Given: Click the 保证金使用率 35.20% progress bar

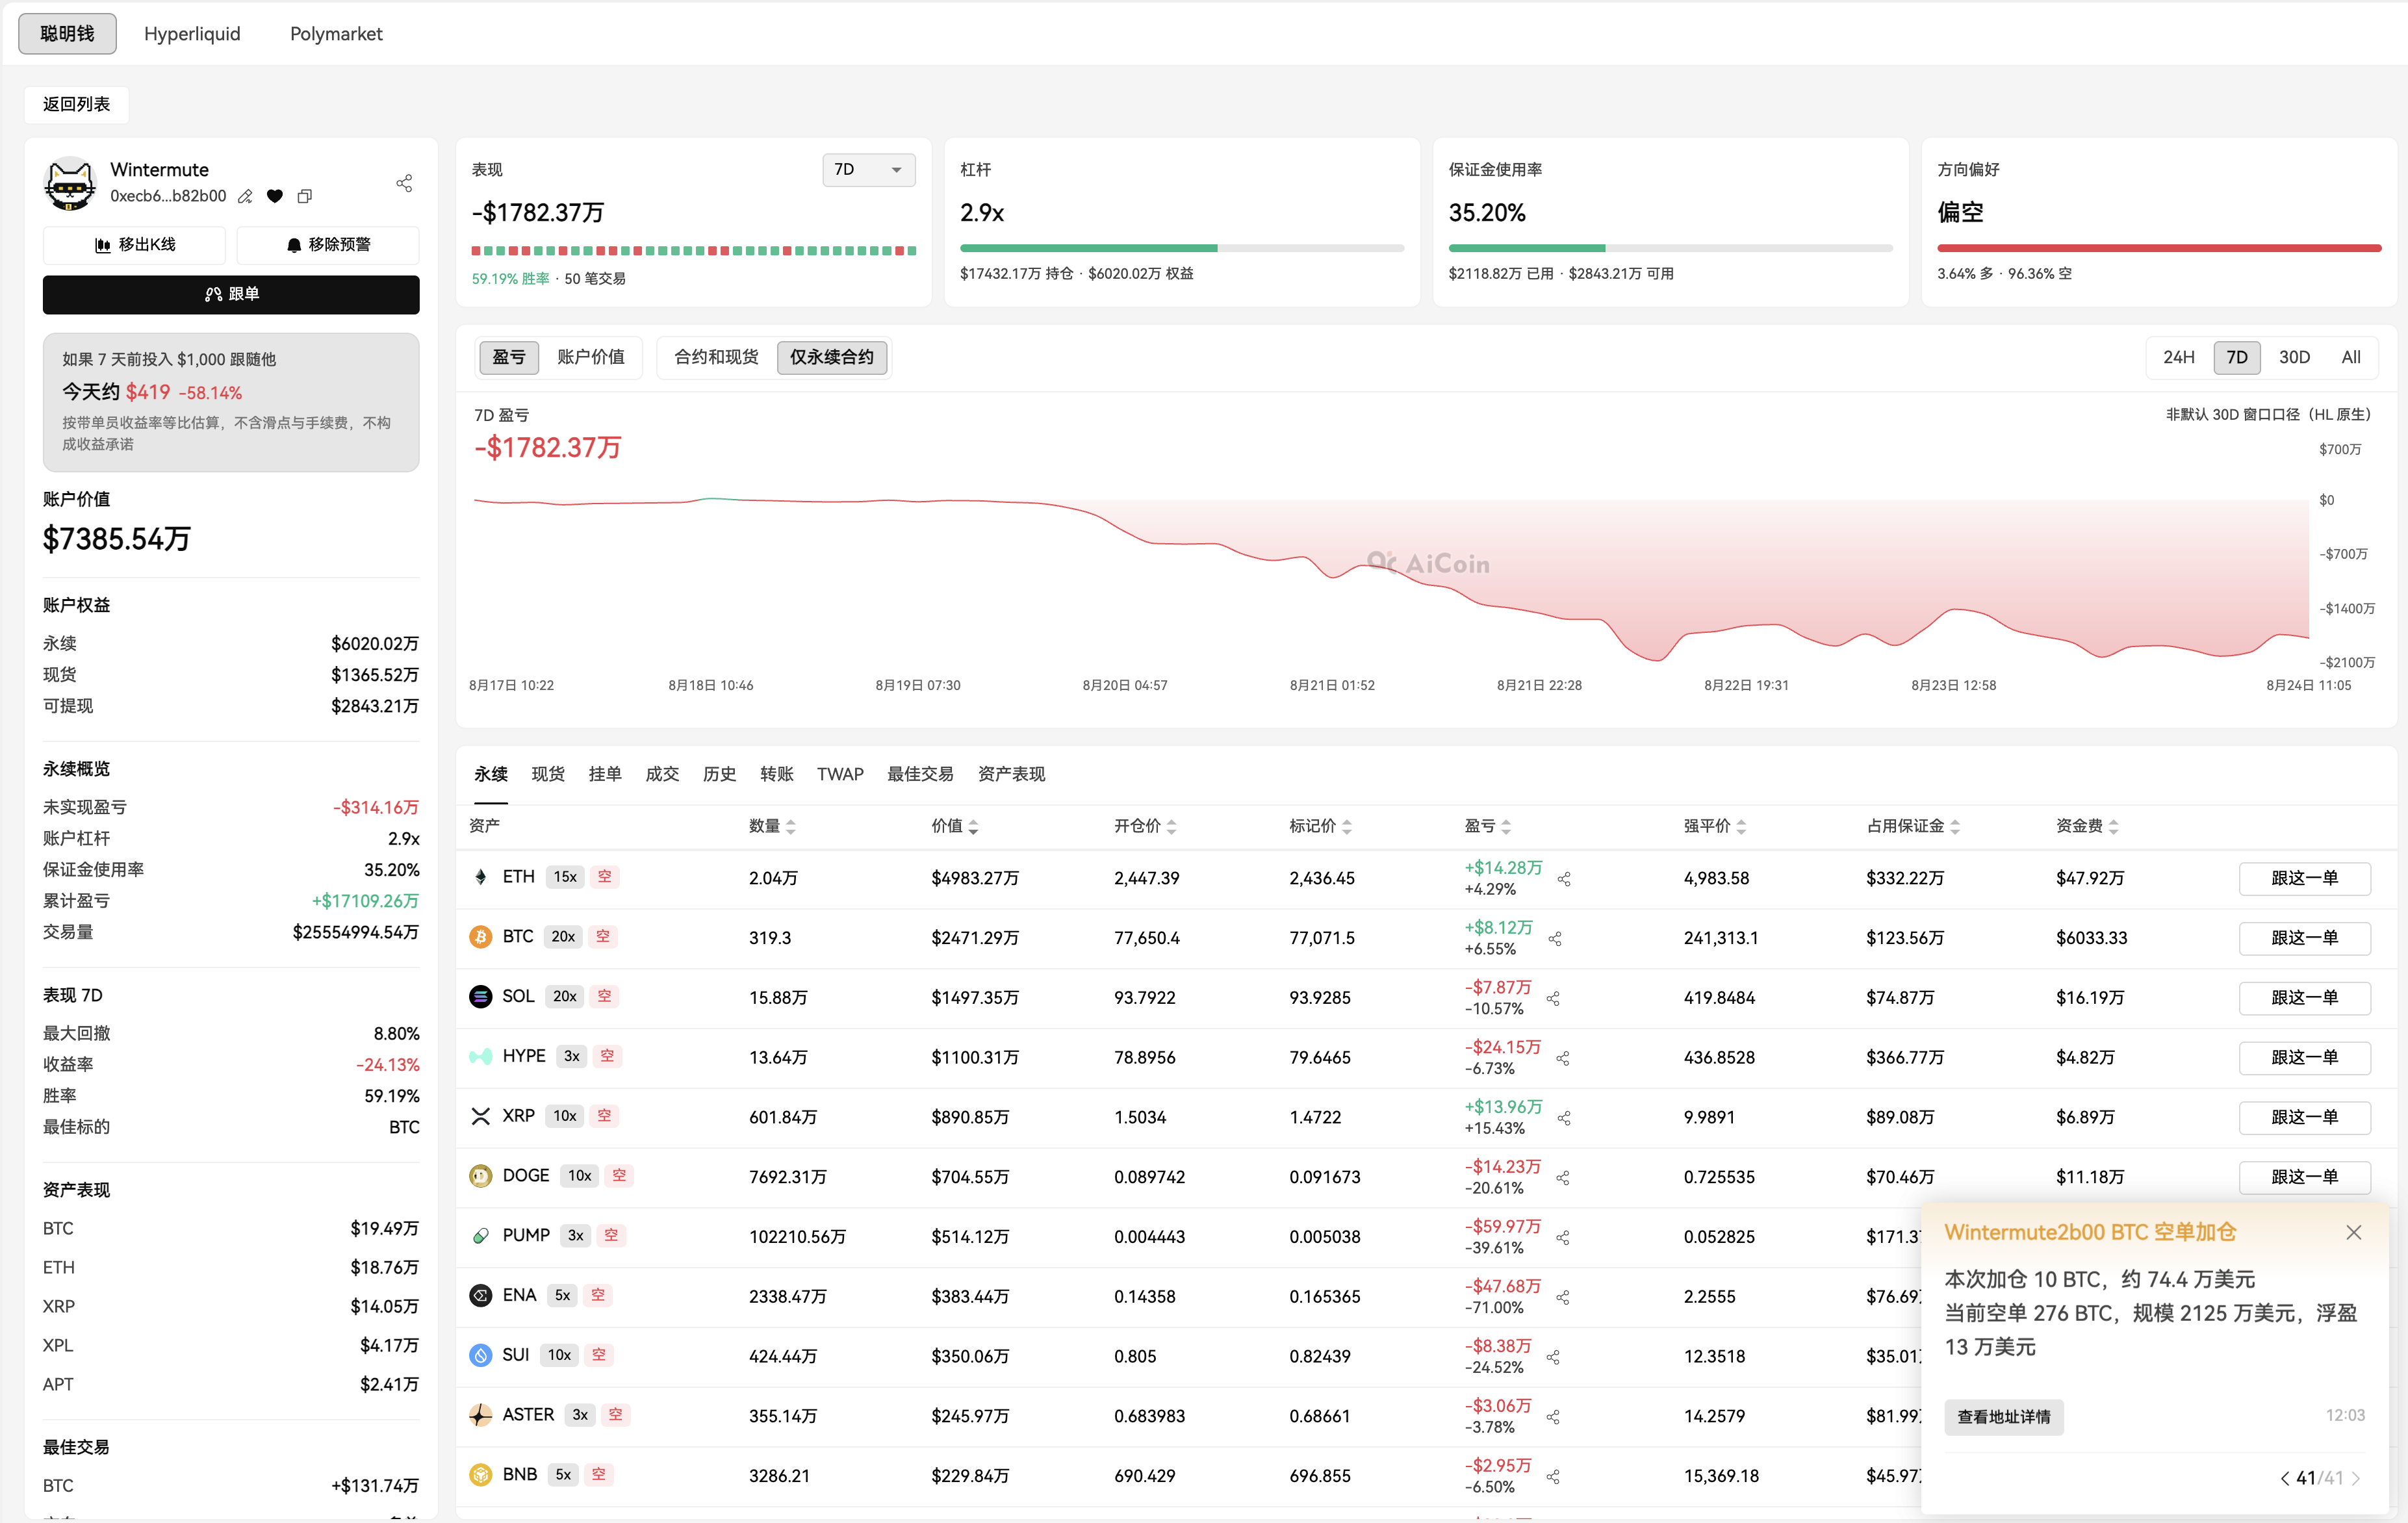Looking at the screenshot, I should [x=1670, y=248].
